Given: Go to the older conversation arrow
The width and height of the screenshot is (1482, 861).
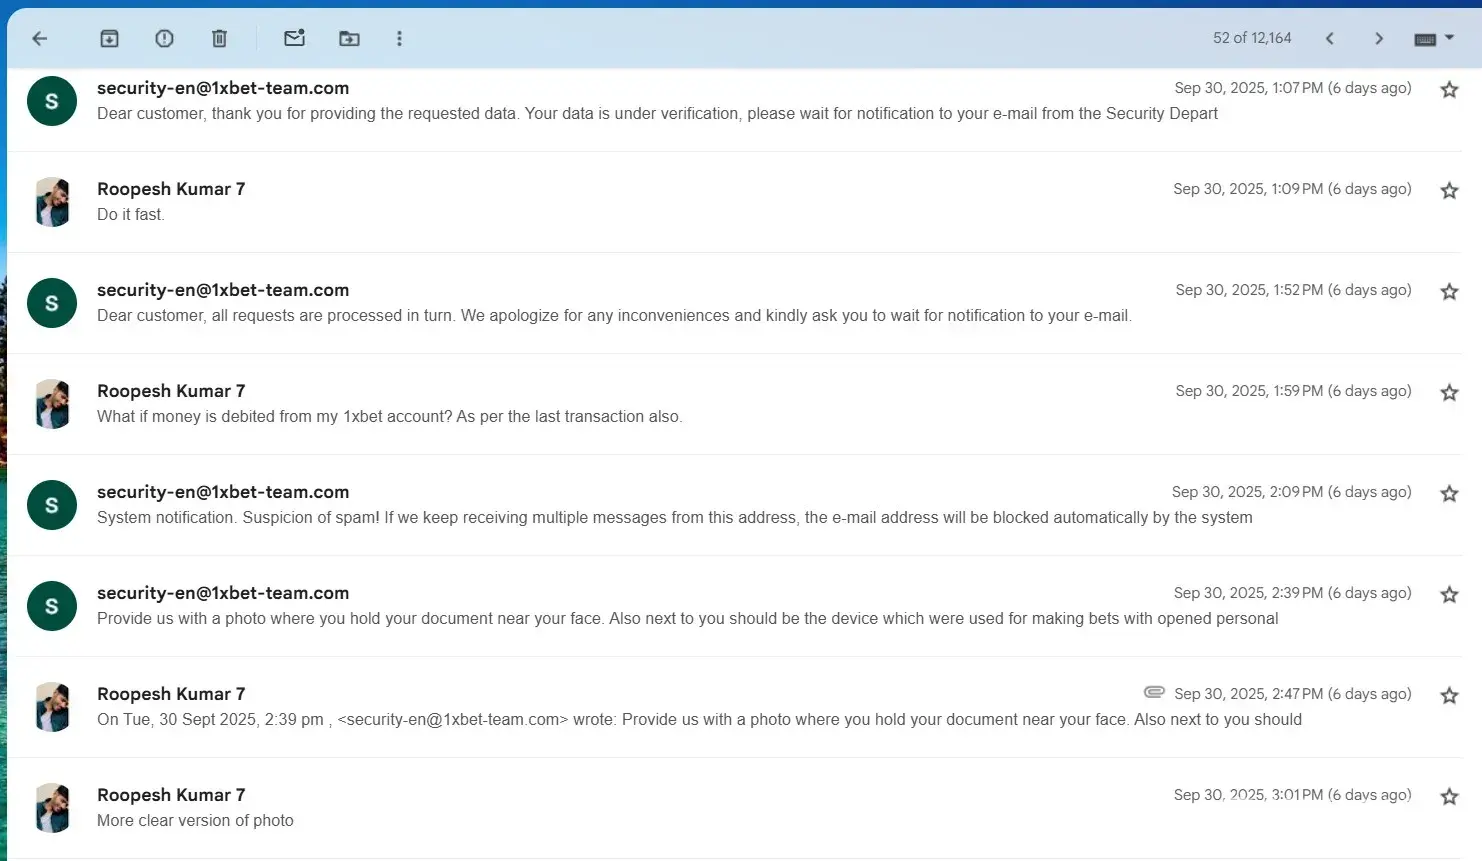Looking at the screenshot, I should [1379, 39].
